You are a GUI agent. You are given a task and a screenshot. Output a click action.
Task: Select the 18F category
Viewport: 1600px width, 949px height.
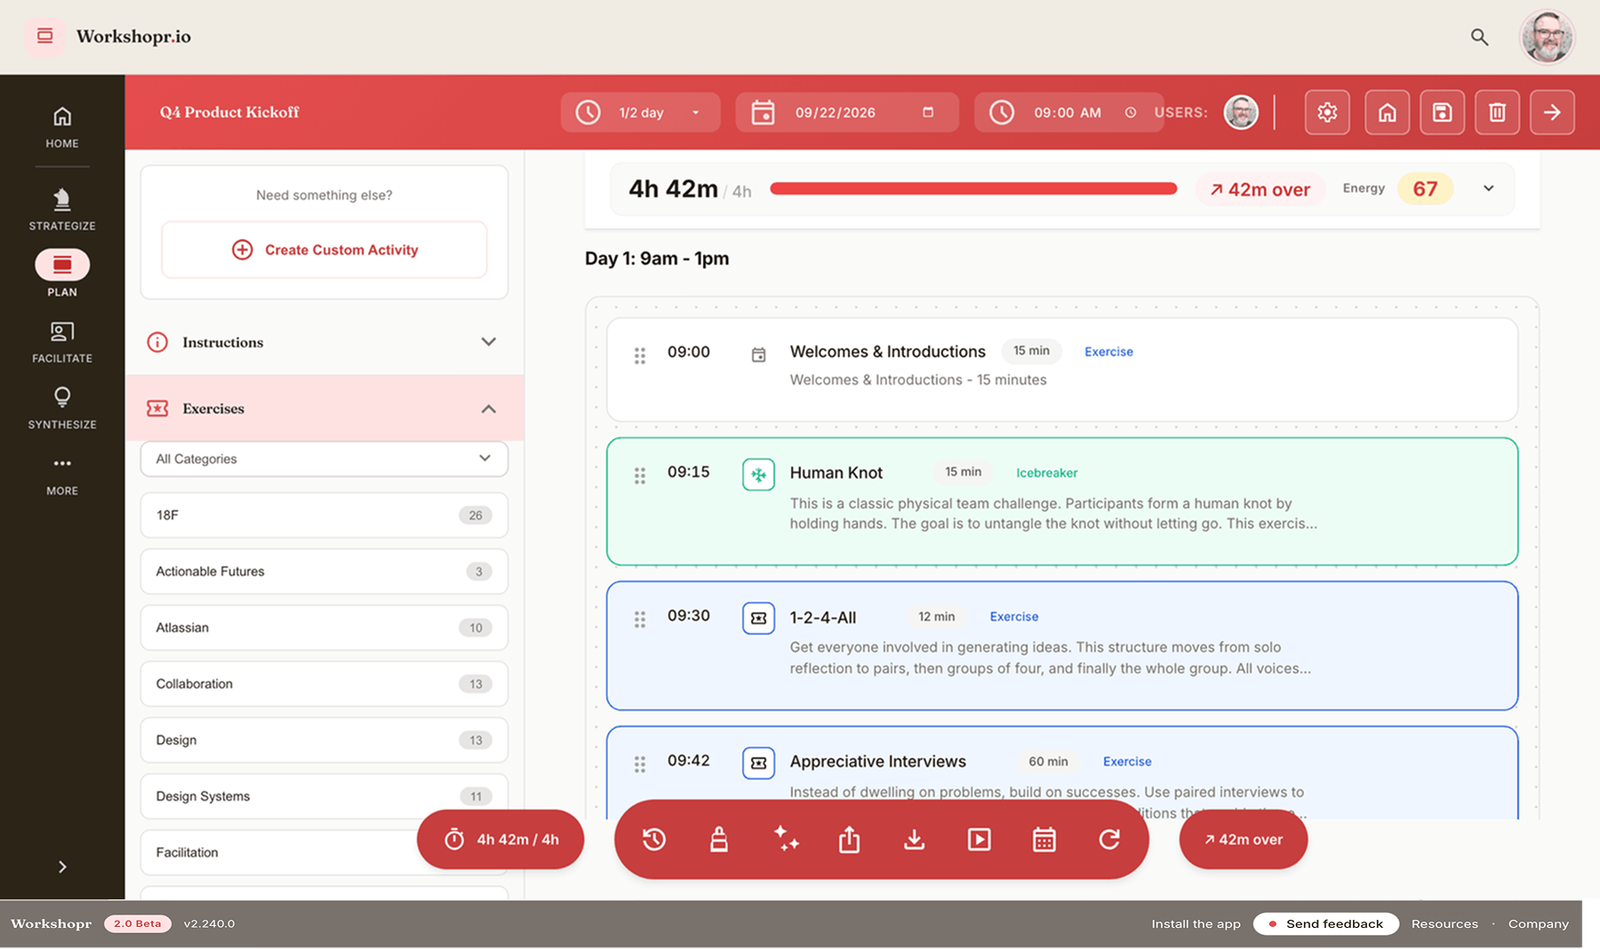tap(324, 515)
